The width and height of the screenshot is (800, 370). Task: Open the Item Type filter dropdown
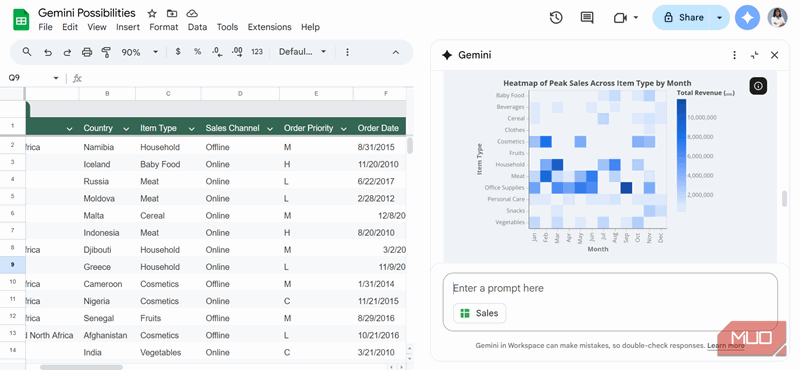191,129
